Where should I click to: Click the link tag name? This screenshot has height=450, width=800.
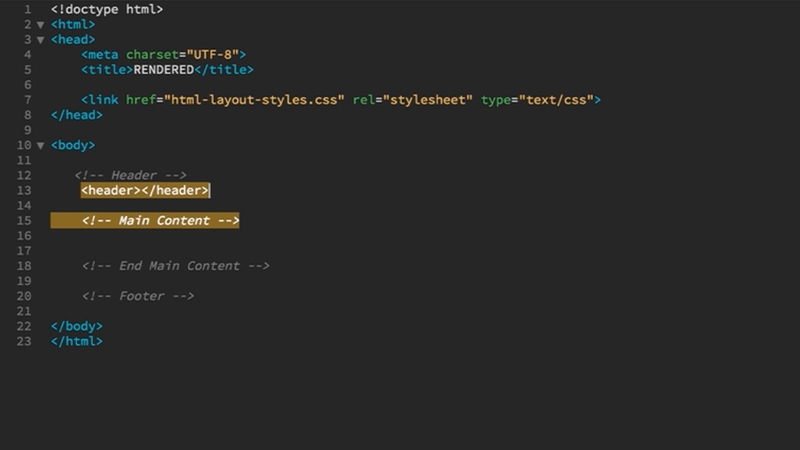[103, 100]
